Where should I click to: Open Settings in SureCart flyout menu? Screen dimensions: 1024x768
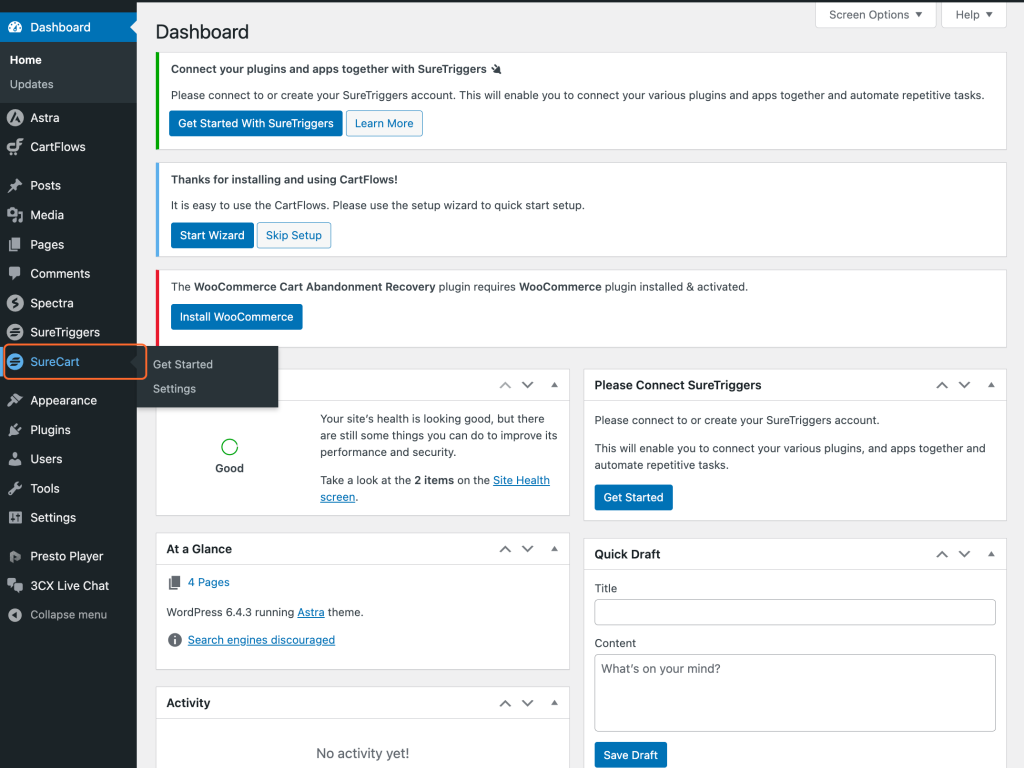pos(174,389)
